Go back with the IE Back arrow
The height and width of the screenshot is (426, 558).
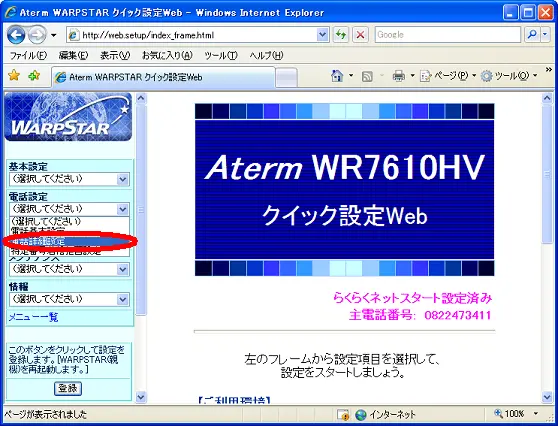pyautogui.click(x=16, y=35)
